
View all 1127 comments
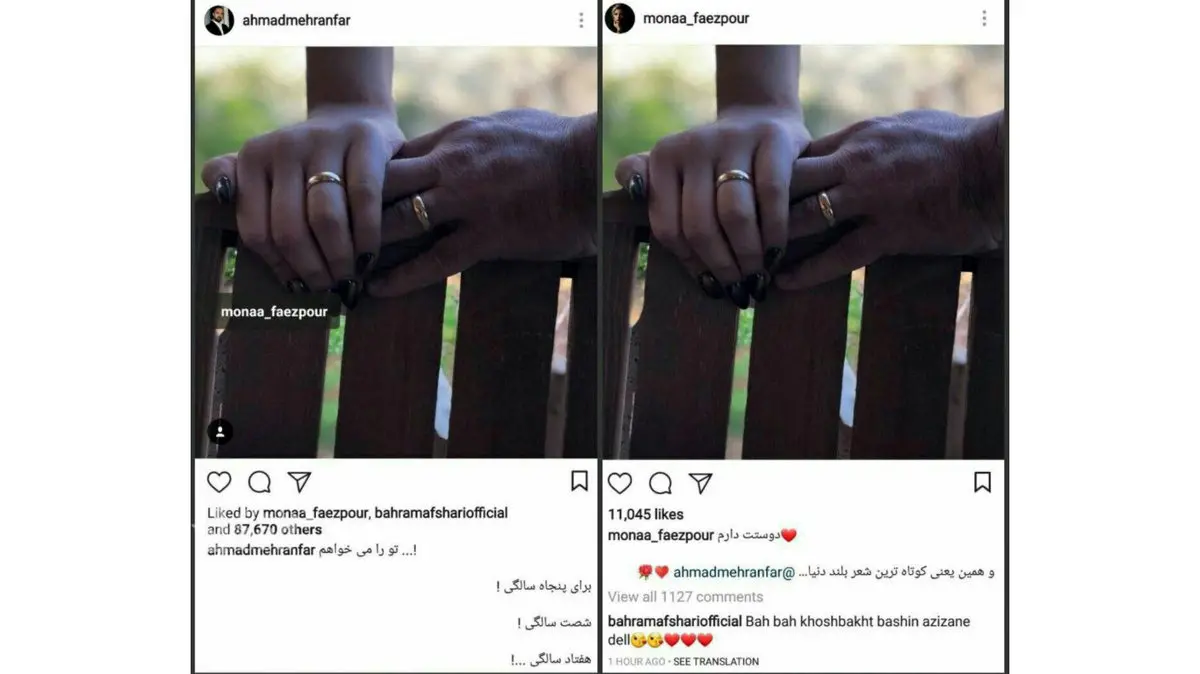[x=685, y=597]
